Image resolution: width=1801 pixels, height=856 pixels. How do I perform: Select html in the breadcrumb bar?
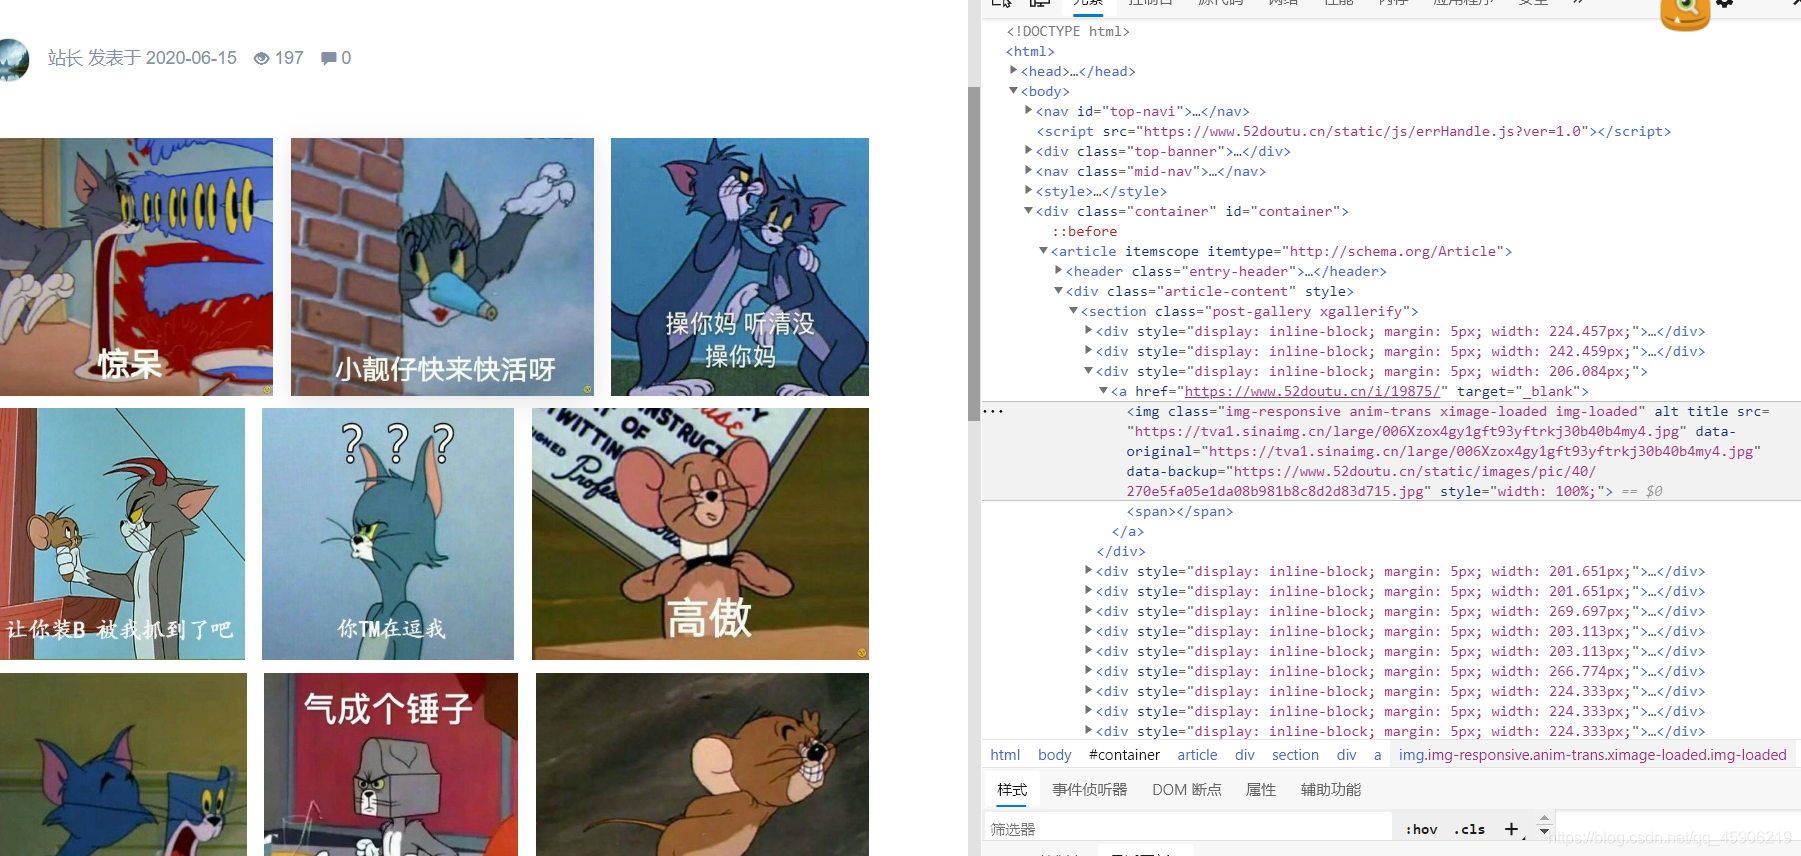(1005, 755)
